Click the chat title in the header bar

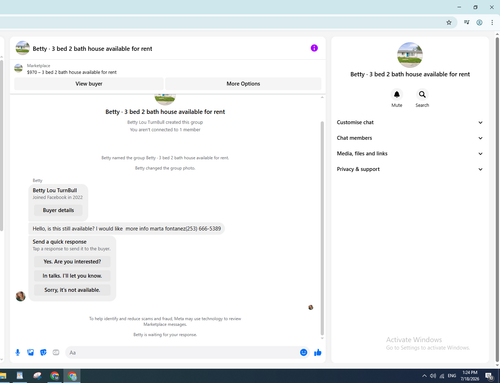point(92,49)
